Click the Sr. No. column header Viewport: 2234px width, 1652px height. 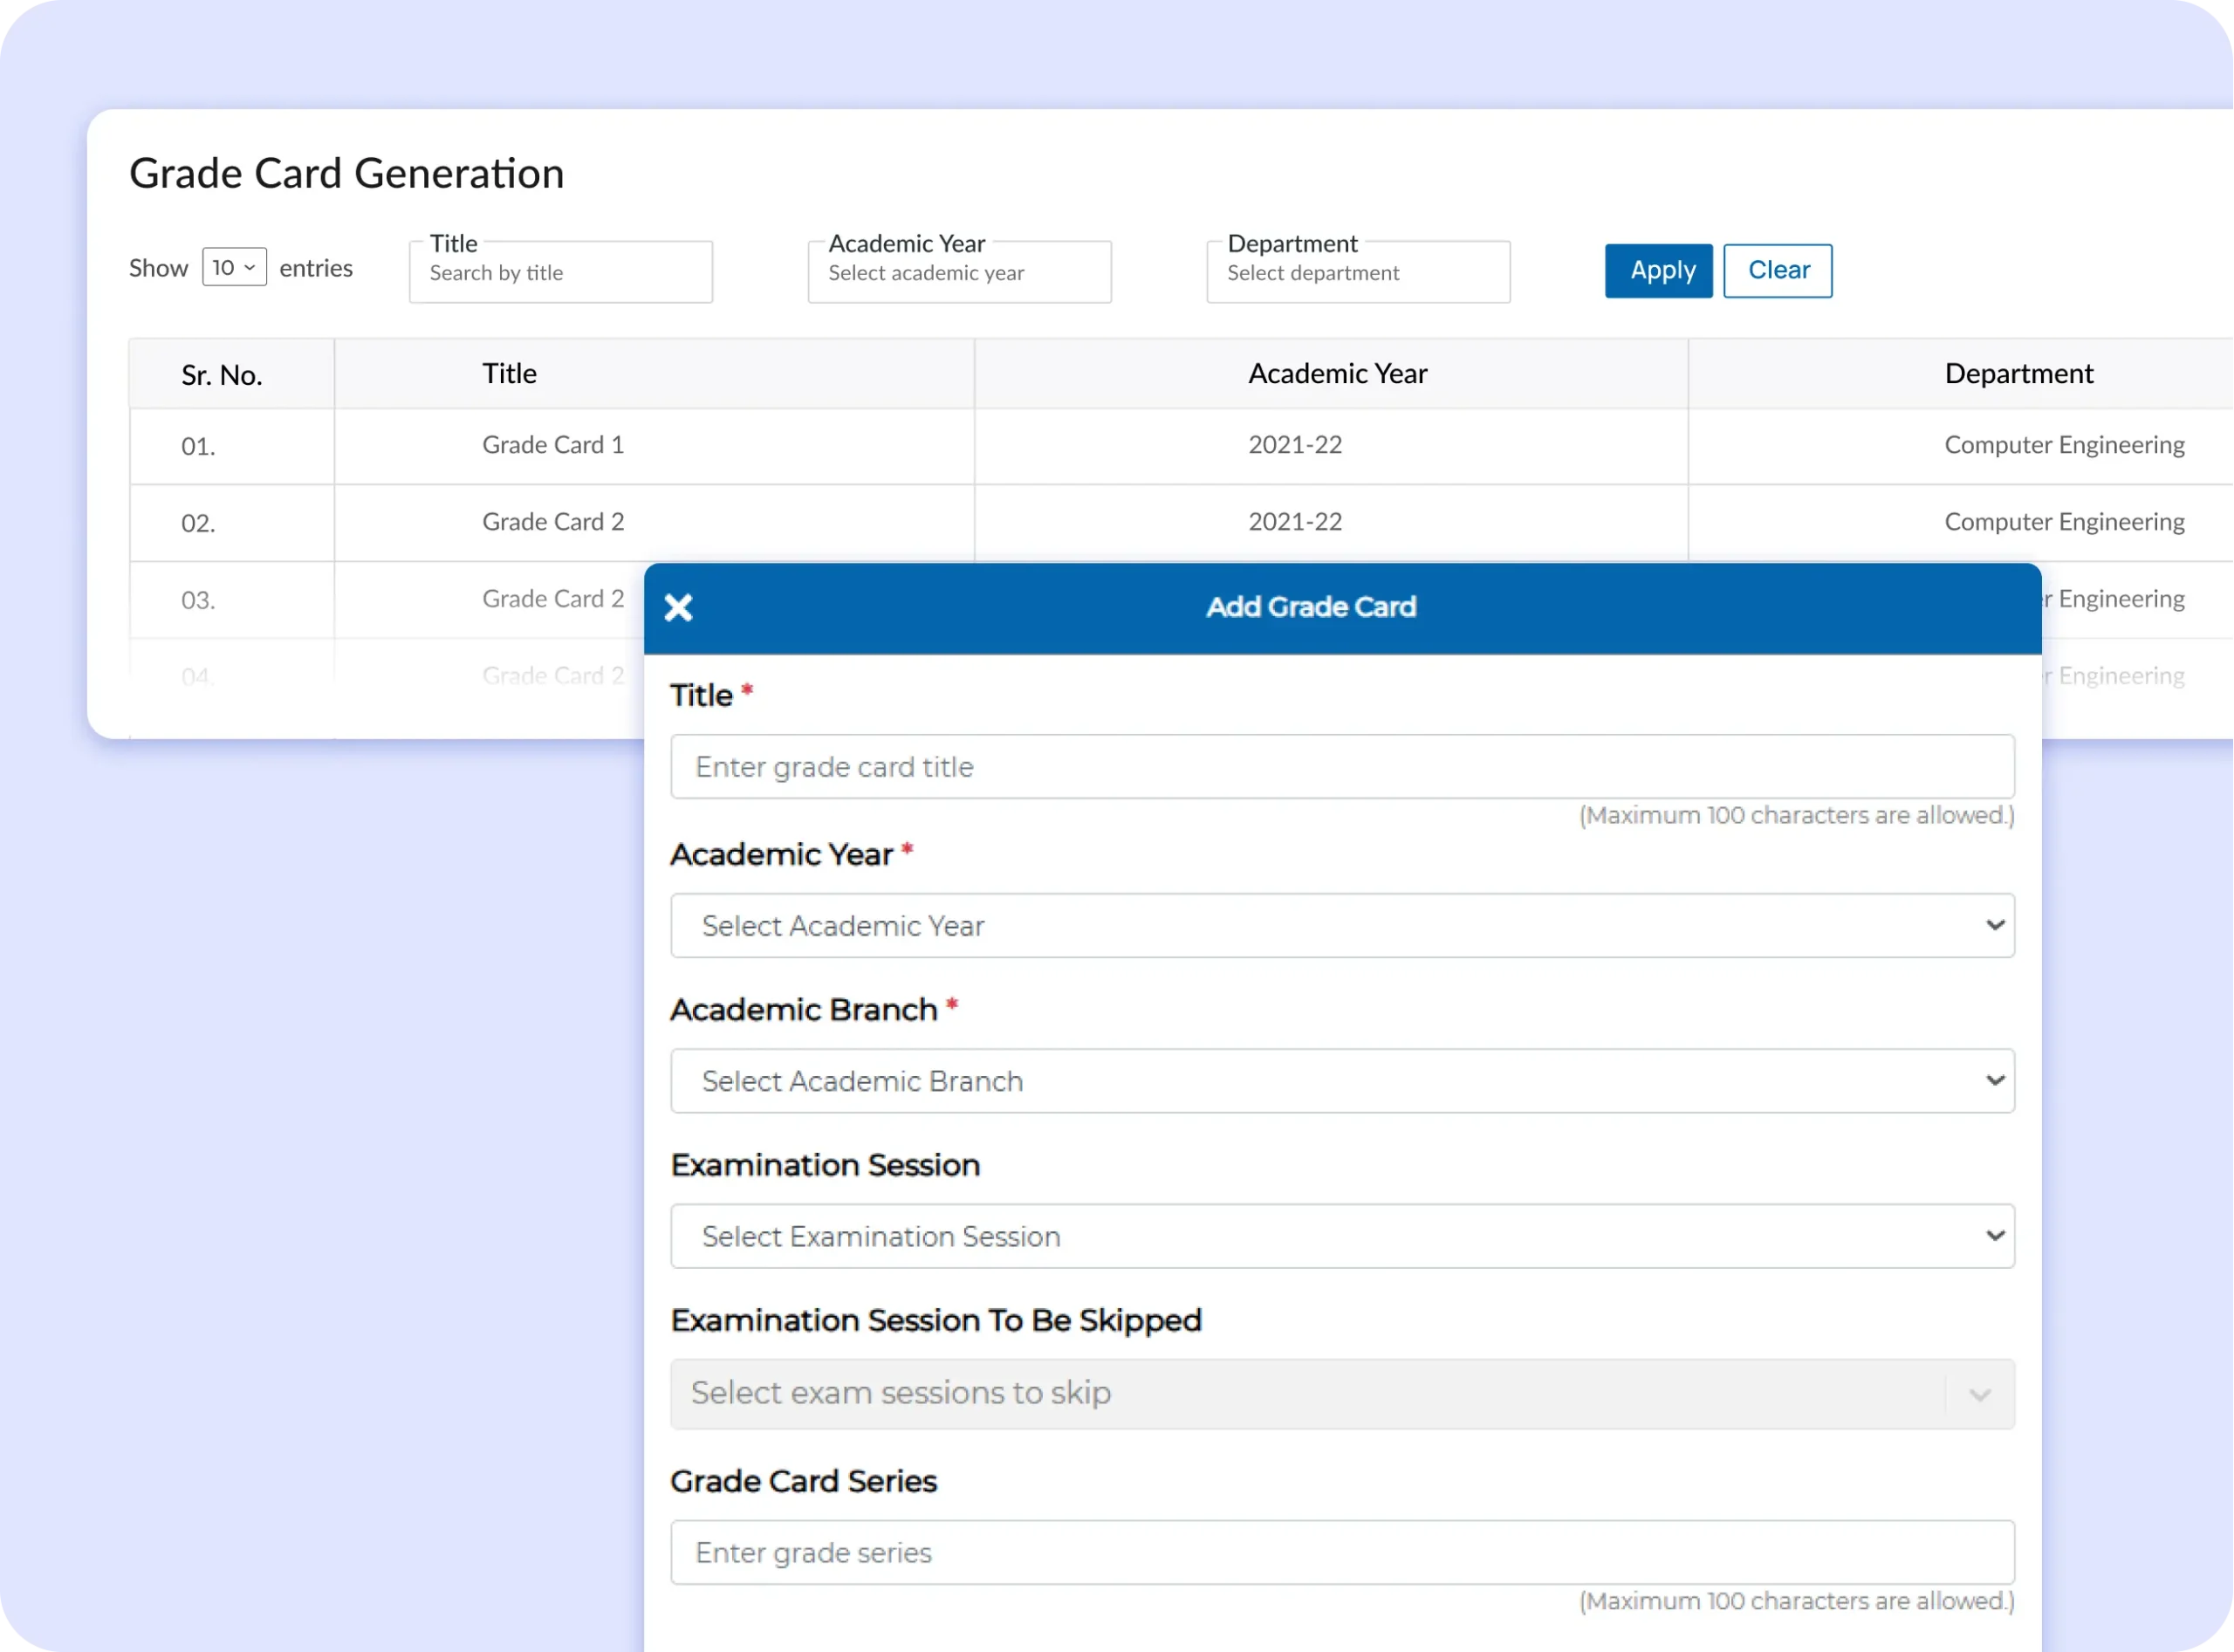pyautogui.click(x=222, y=375)
